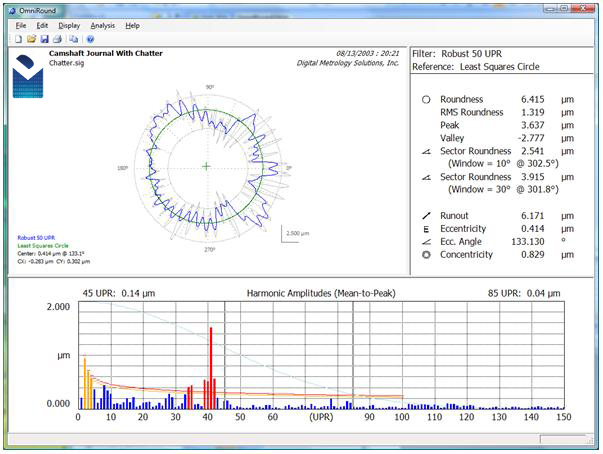The image size is (603, 454).
Task: Click the tall red harmonic bar at 41 UPR
Action: coord(211,368)
